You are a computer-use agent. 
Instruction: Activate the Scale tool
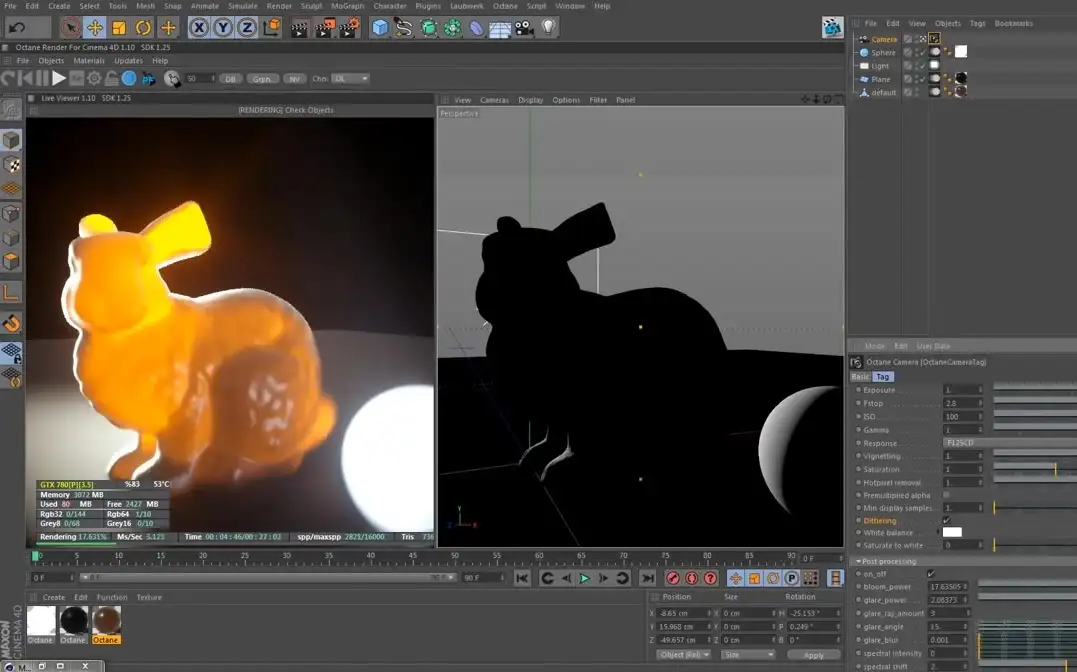click(119, 27)
